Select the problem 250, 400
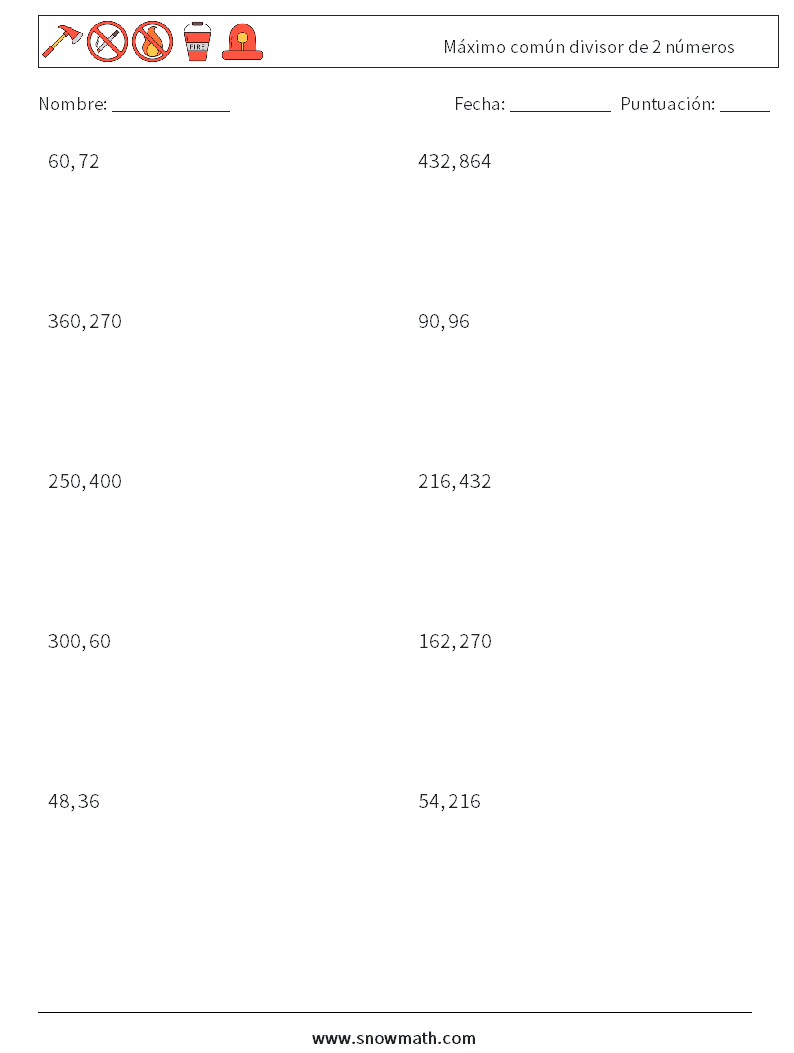Viewport: 794px width, 1053px height. 85,482
